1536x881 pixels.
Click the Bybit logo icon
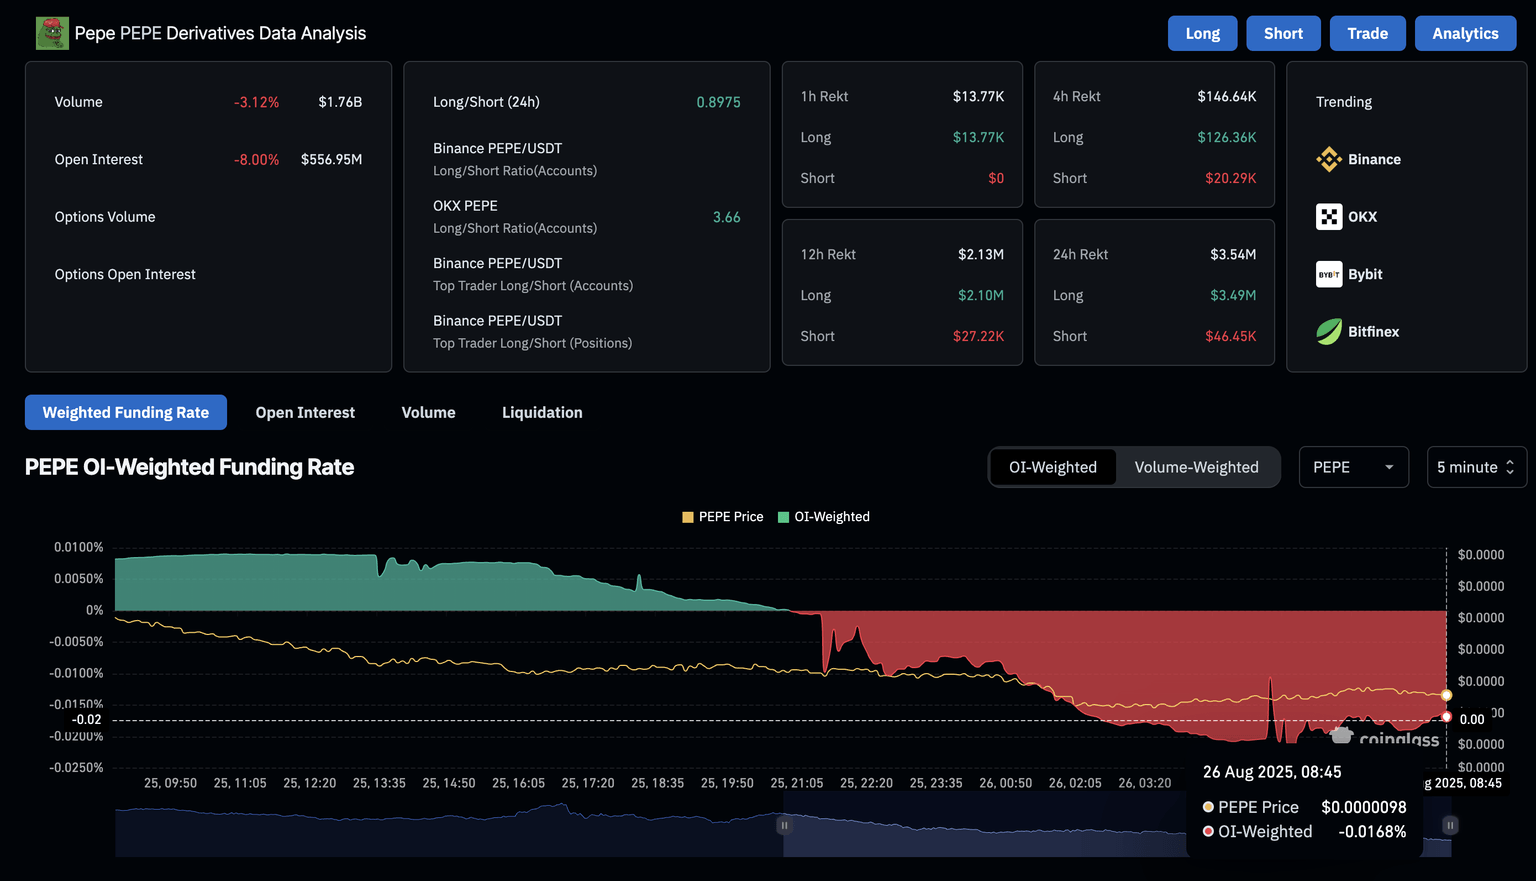click(x=1329, y=274)
